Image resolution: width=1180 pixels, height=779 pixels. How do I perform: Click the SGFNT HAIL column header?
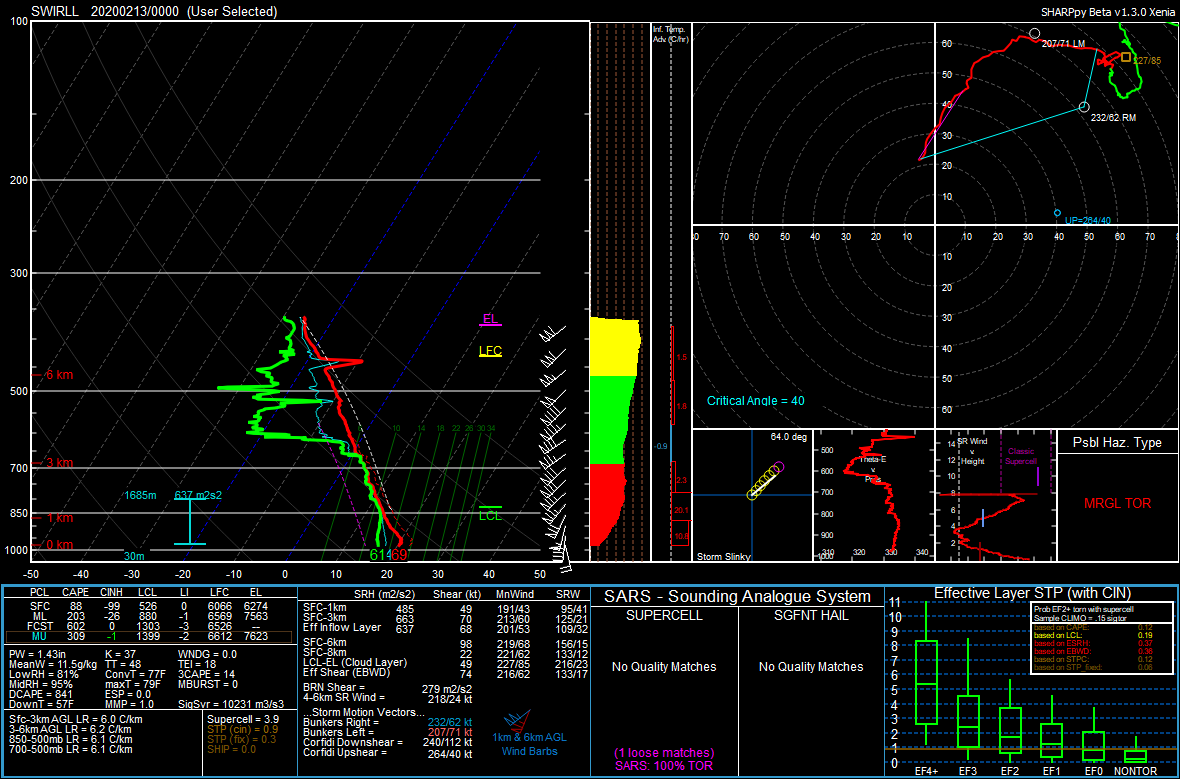tap(811, 616)
